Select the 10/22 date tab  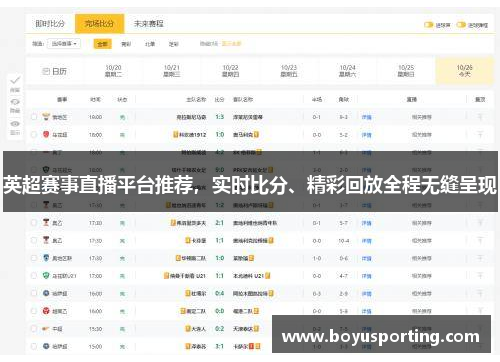[x=230, y=71]
